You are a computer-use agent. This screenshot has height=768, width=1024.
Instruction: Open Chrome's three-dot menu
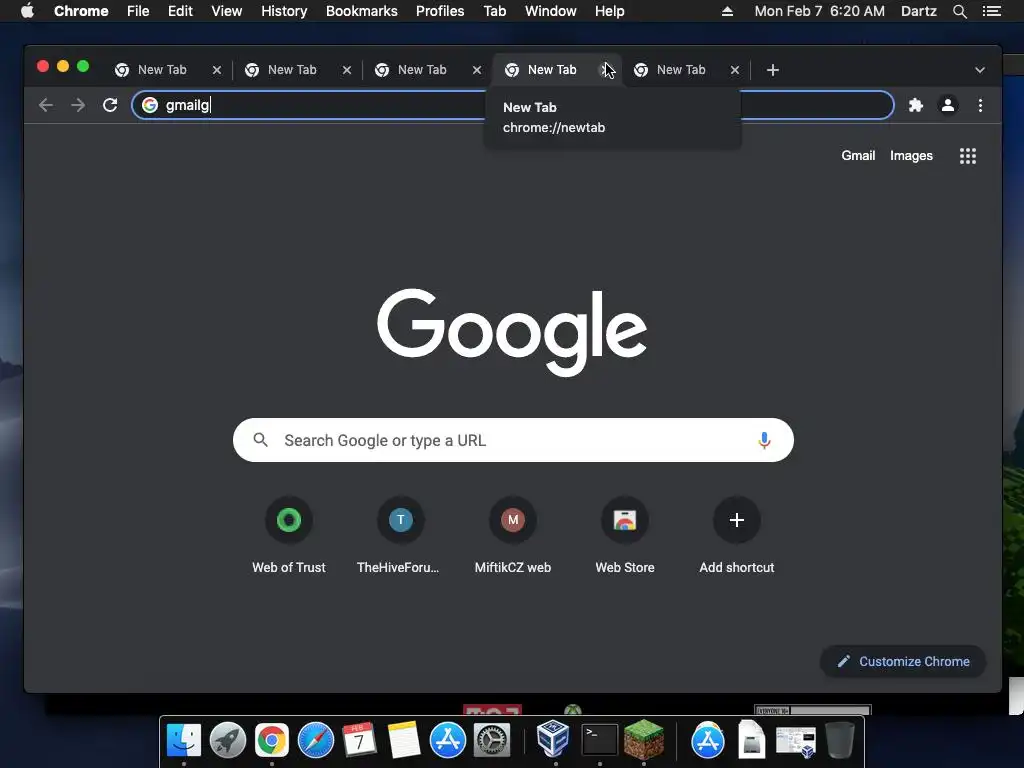point(980,105)
